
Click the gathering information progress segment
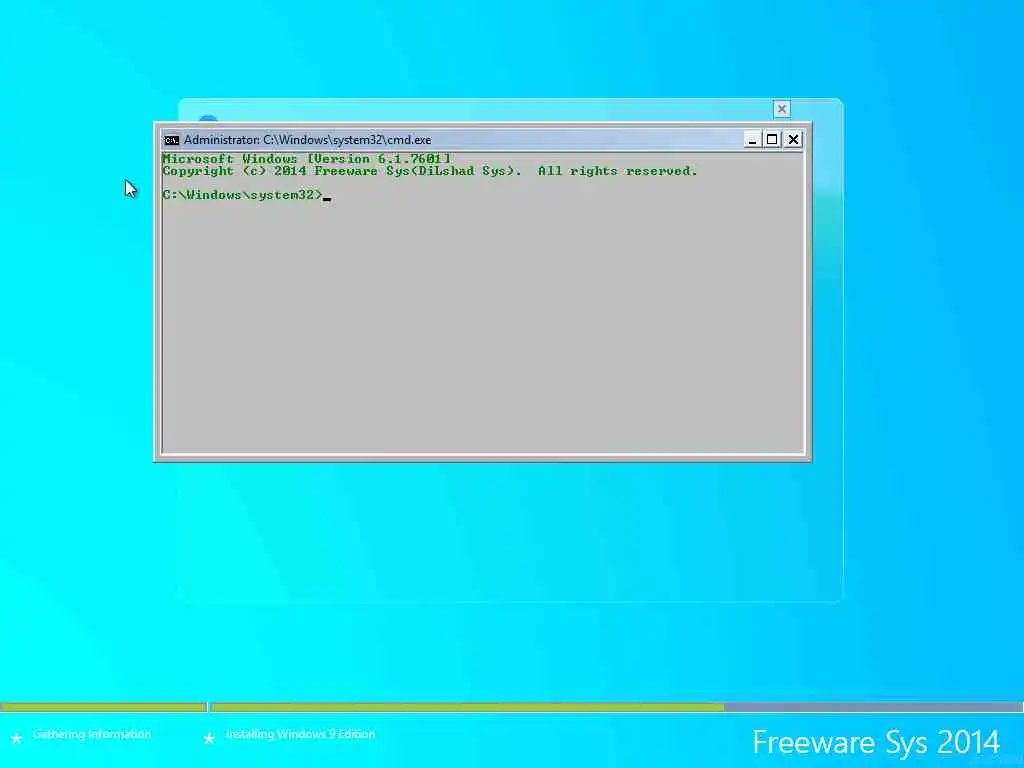pyautogui.click(x=103, y=707)
